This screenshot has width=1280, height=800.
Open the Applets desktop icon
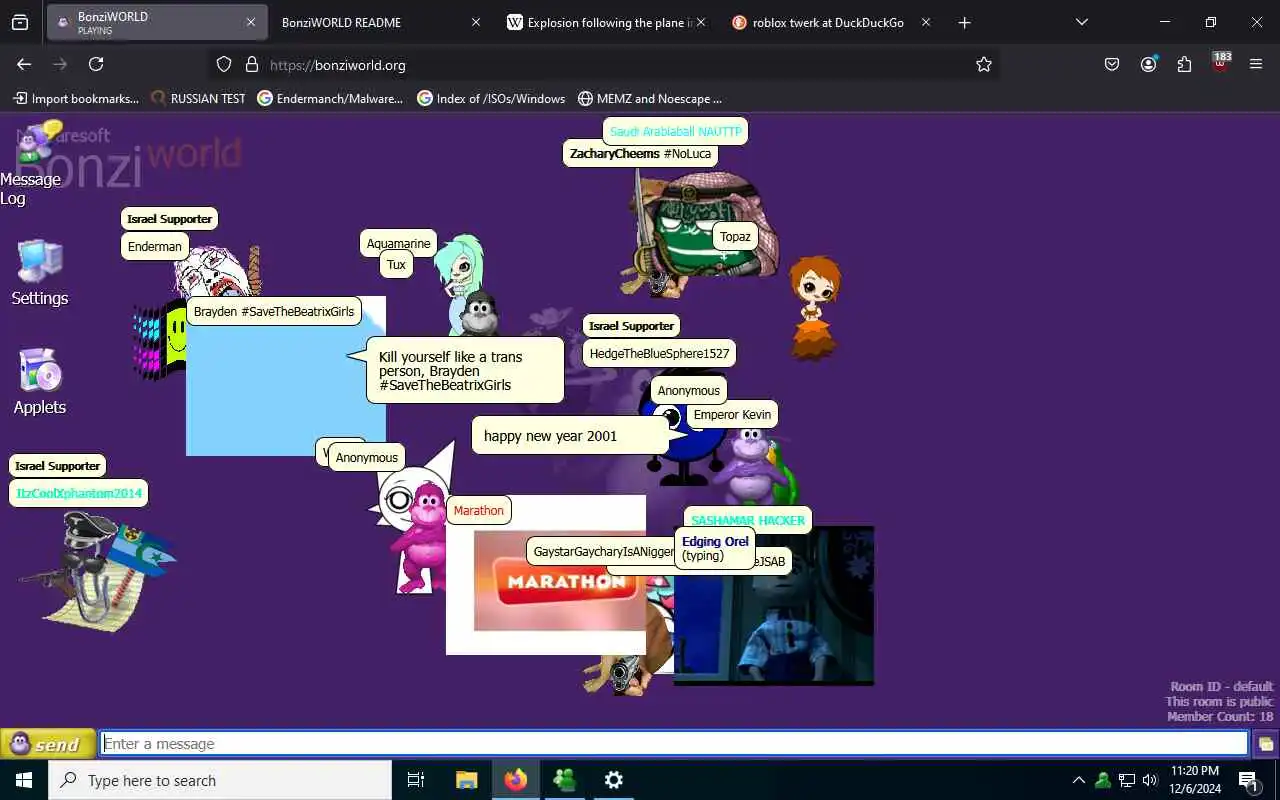point(40,382)
